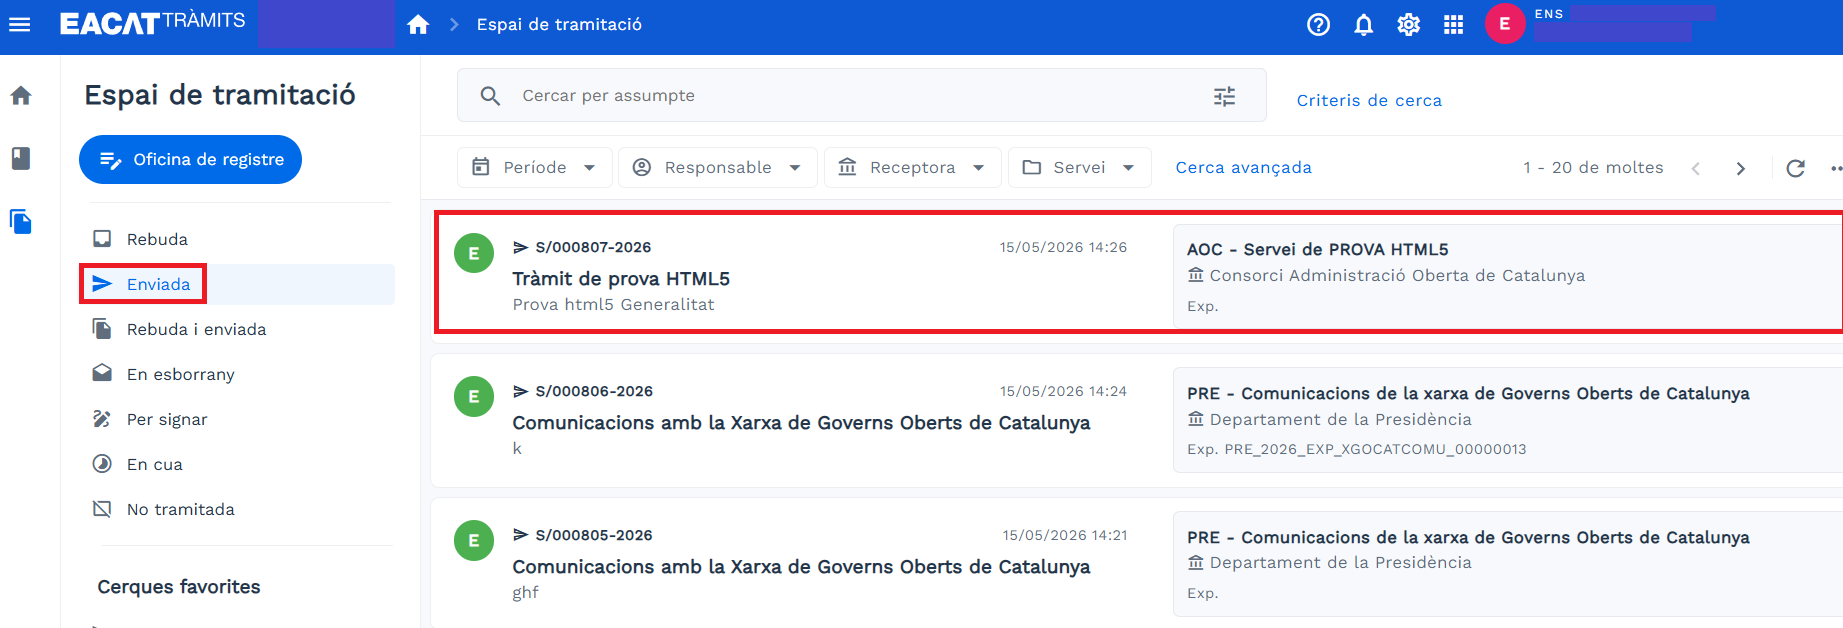
Task: Refresh the results list
Action: [x=1795, y=168]
